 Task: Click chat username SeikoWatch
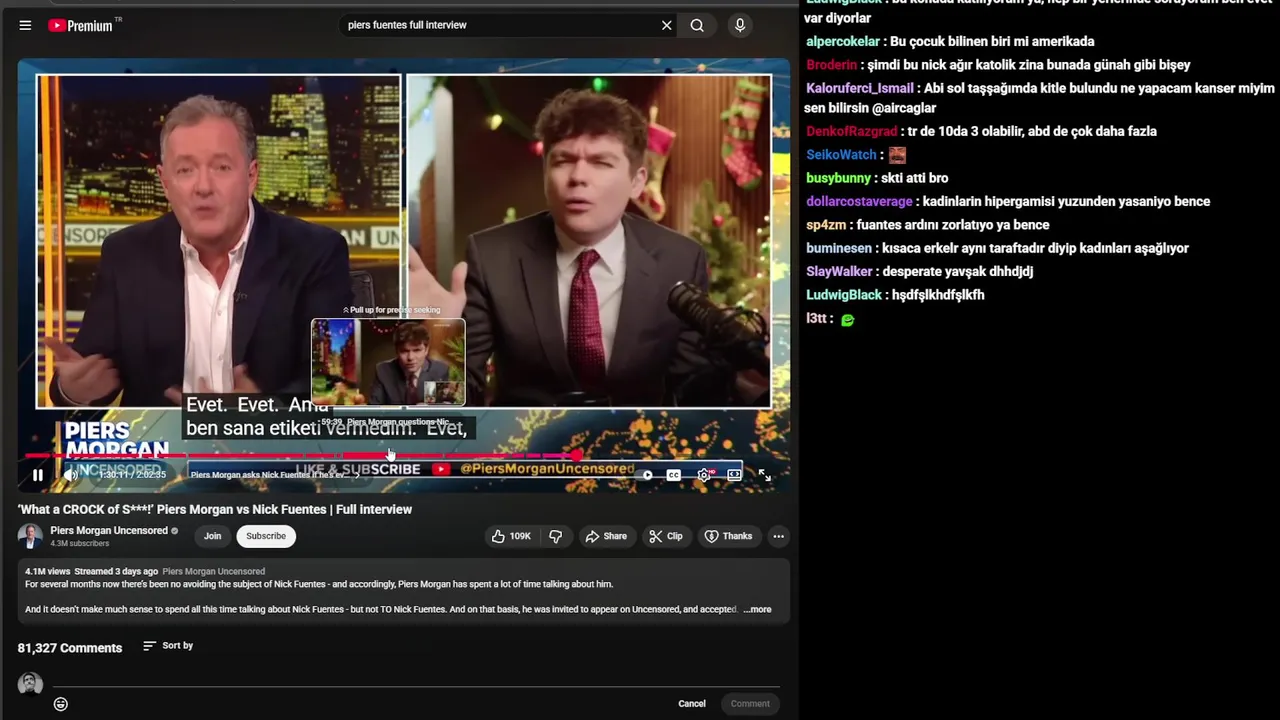click(x=841, y=155)
